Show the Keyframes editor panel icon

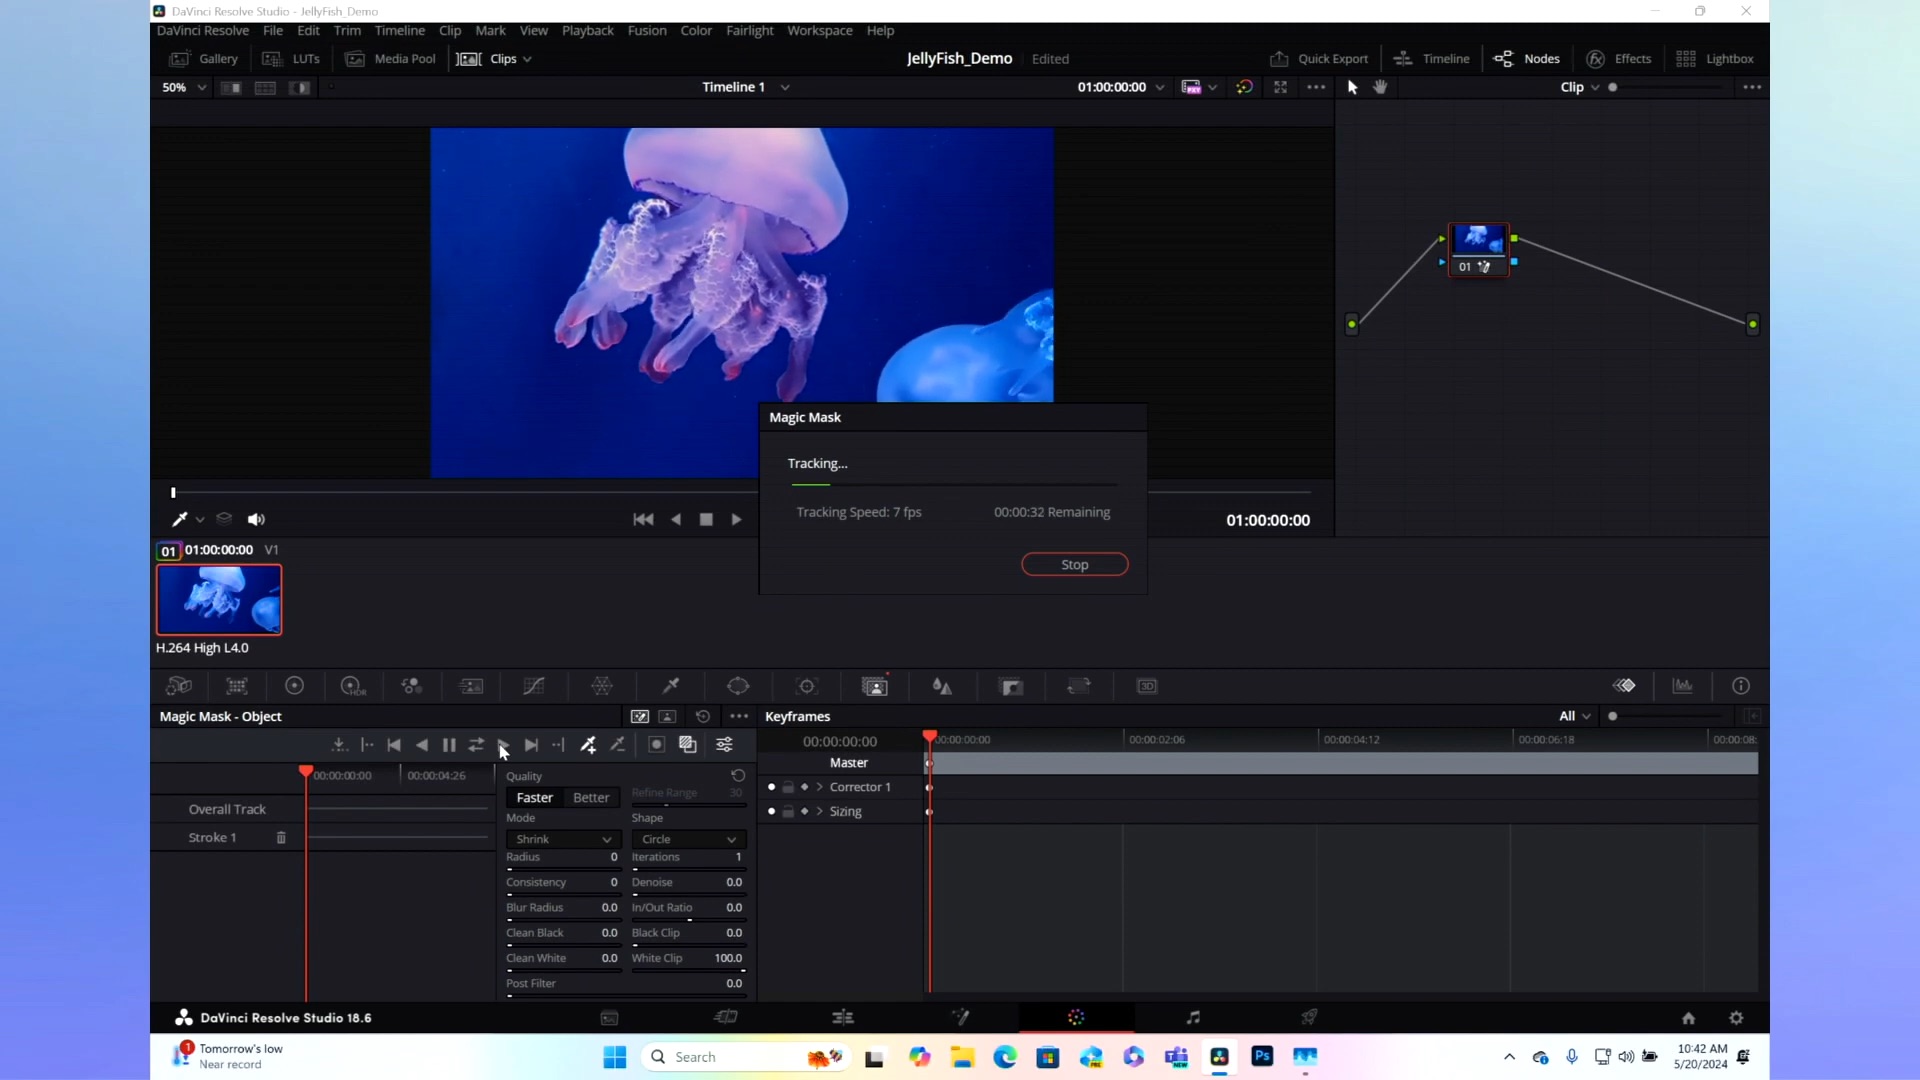point(1624,686)
